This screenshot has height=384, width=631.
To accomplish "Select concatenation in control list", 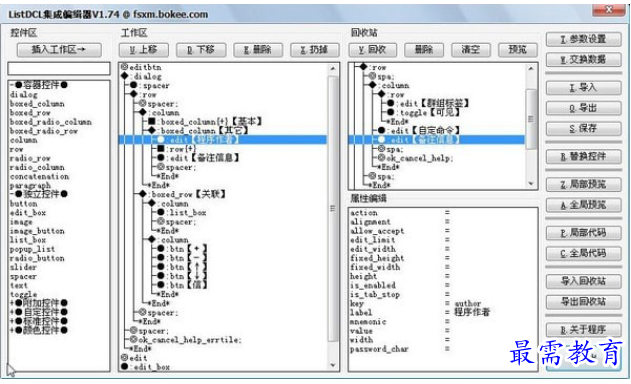I will click(39, 176).
